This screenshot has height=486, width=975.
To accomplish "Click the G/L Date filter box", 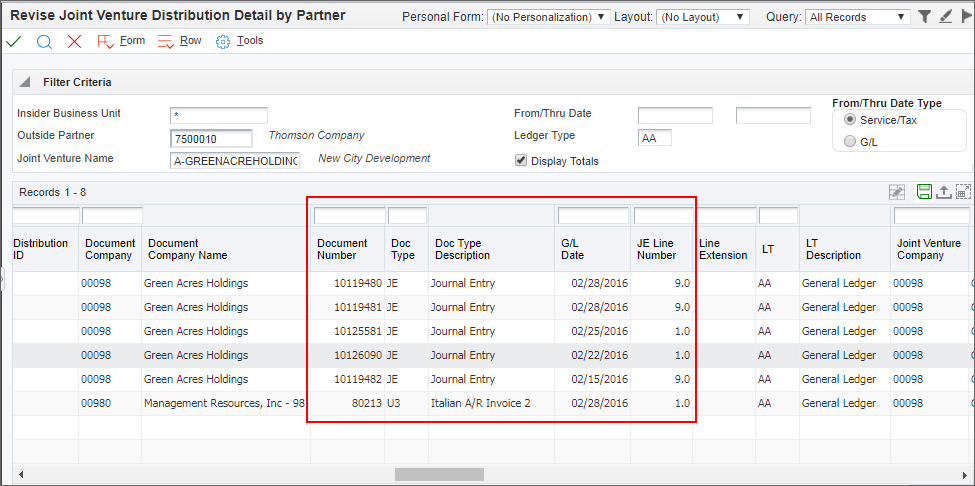I will 594,216.
